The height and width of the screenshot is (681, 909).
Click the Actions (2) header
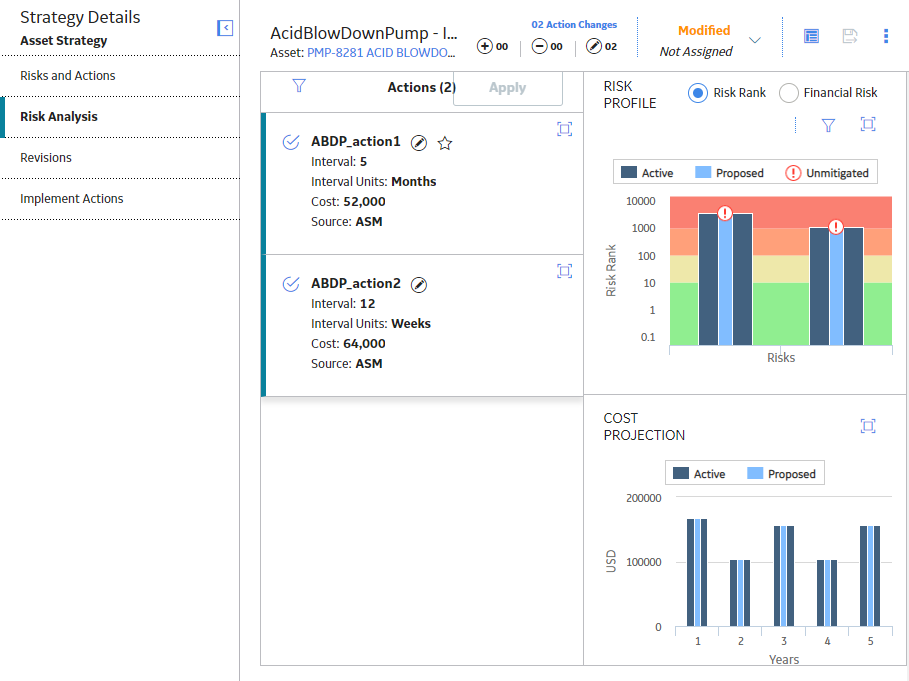(x=421, y=88)
